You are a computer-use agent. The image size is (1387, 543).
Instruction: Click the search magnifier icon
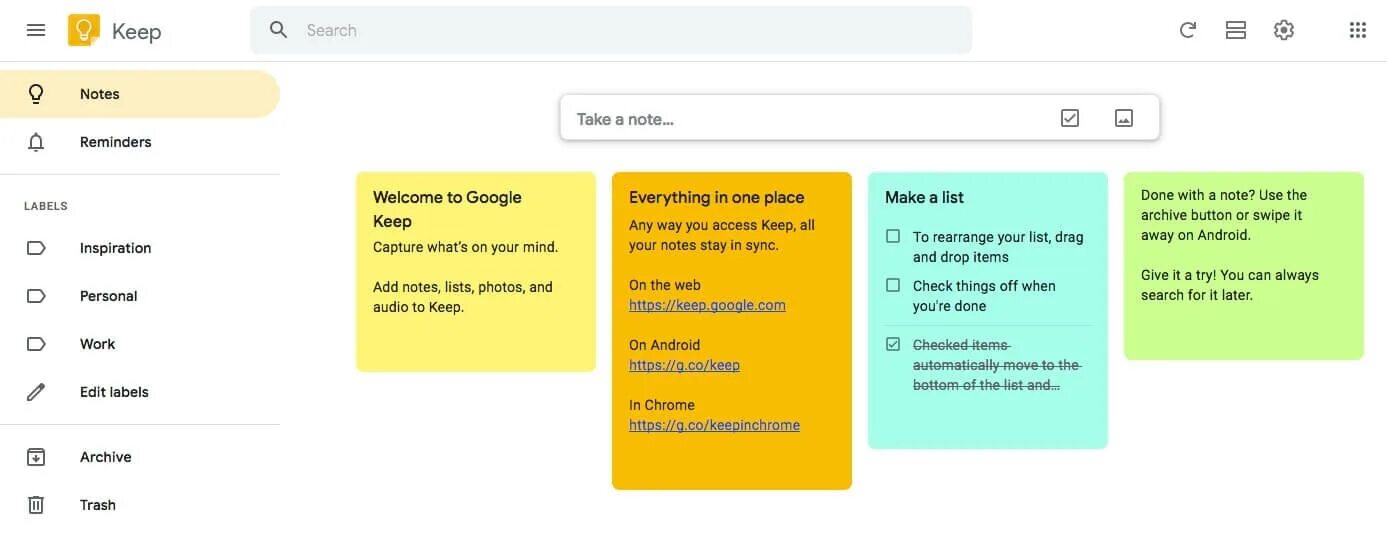279,30
